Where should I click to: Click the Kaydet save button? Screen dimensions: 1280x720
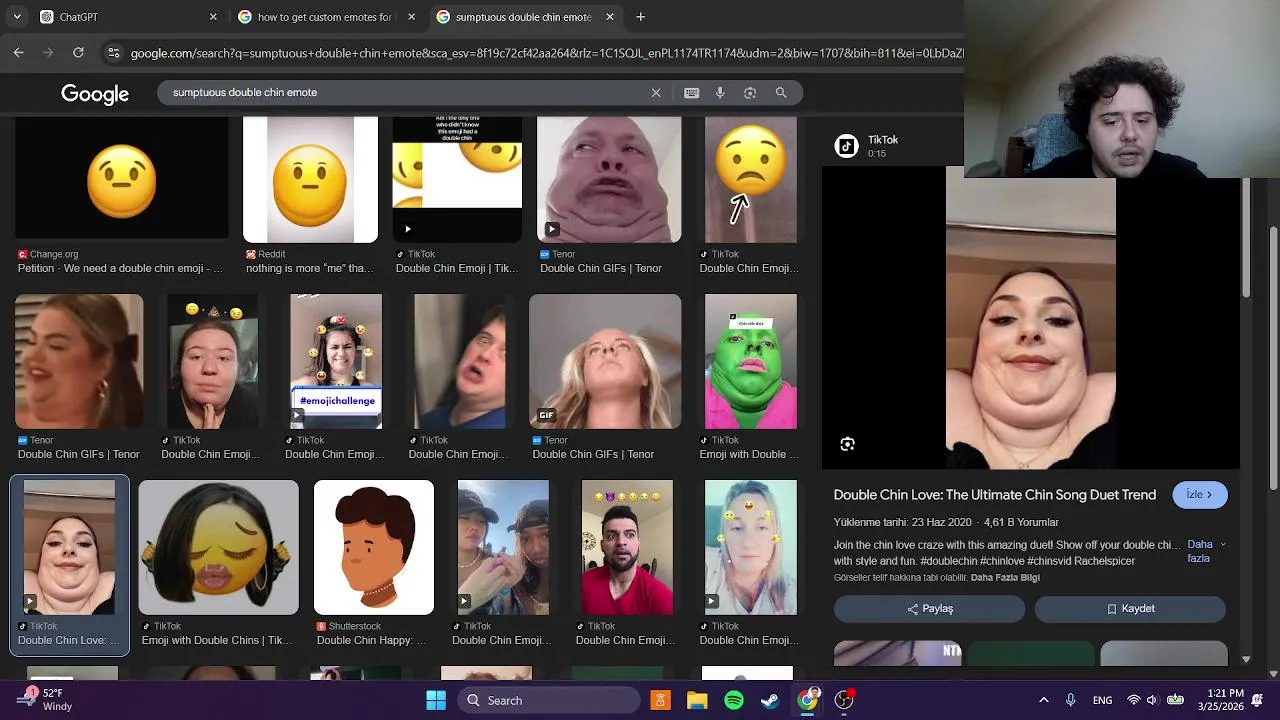pyautogui.click(x=1130, y=609)
